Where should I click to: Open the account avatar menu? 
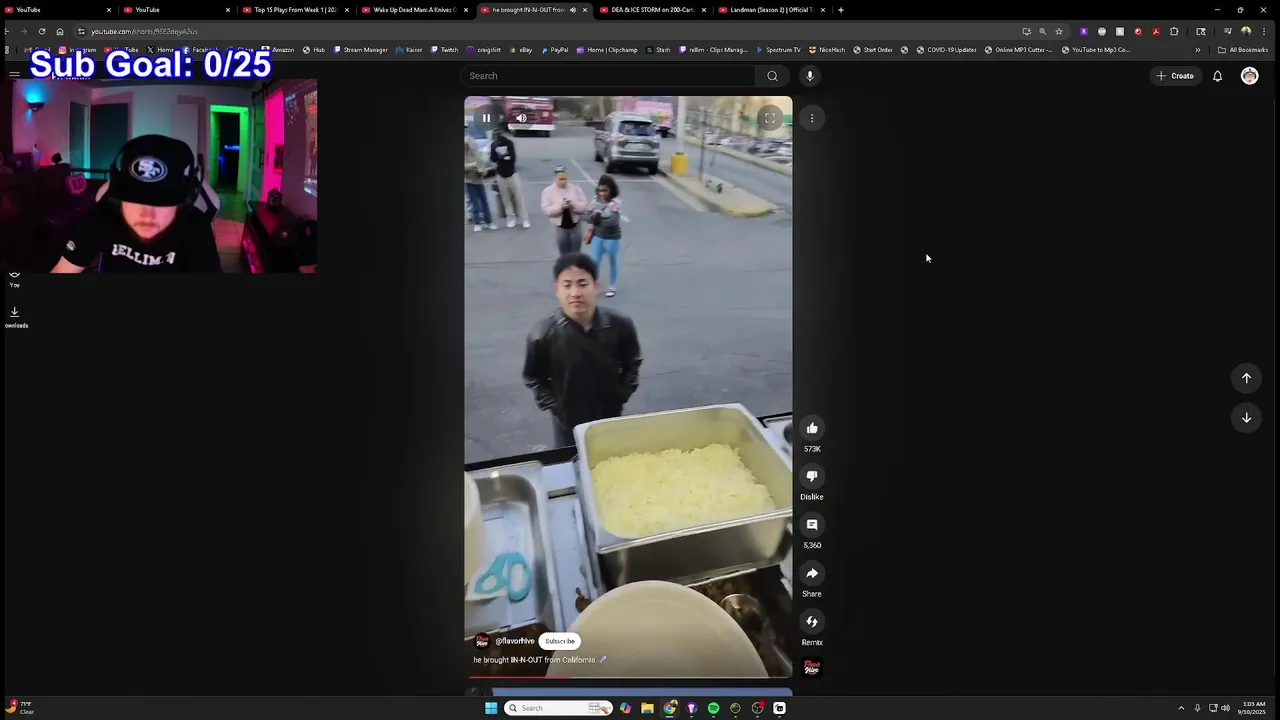pyautogui.click(x=1249, y=76)
